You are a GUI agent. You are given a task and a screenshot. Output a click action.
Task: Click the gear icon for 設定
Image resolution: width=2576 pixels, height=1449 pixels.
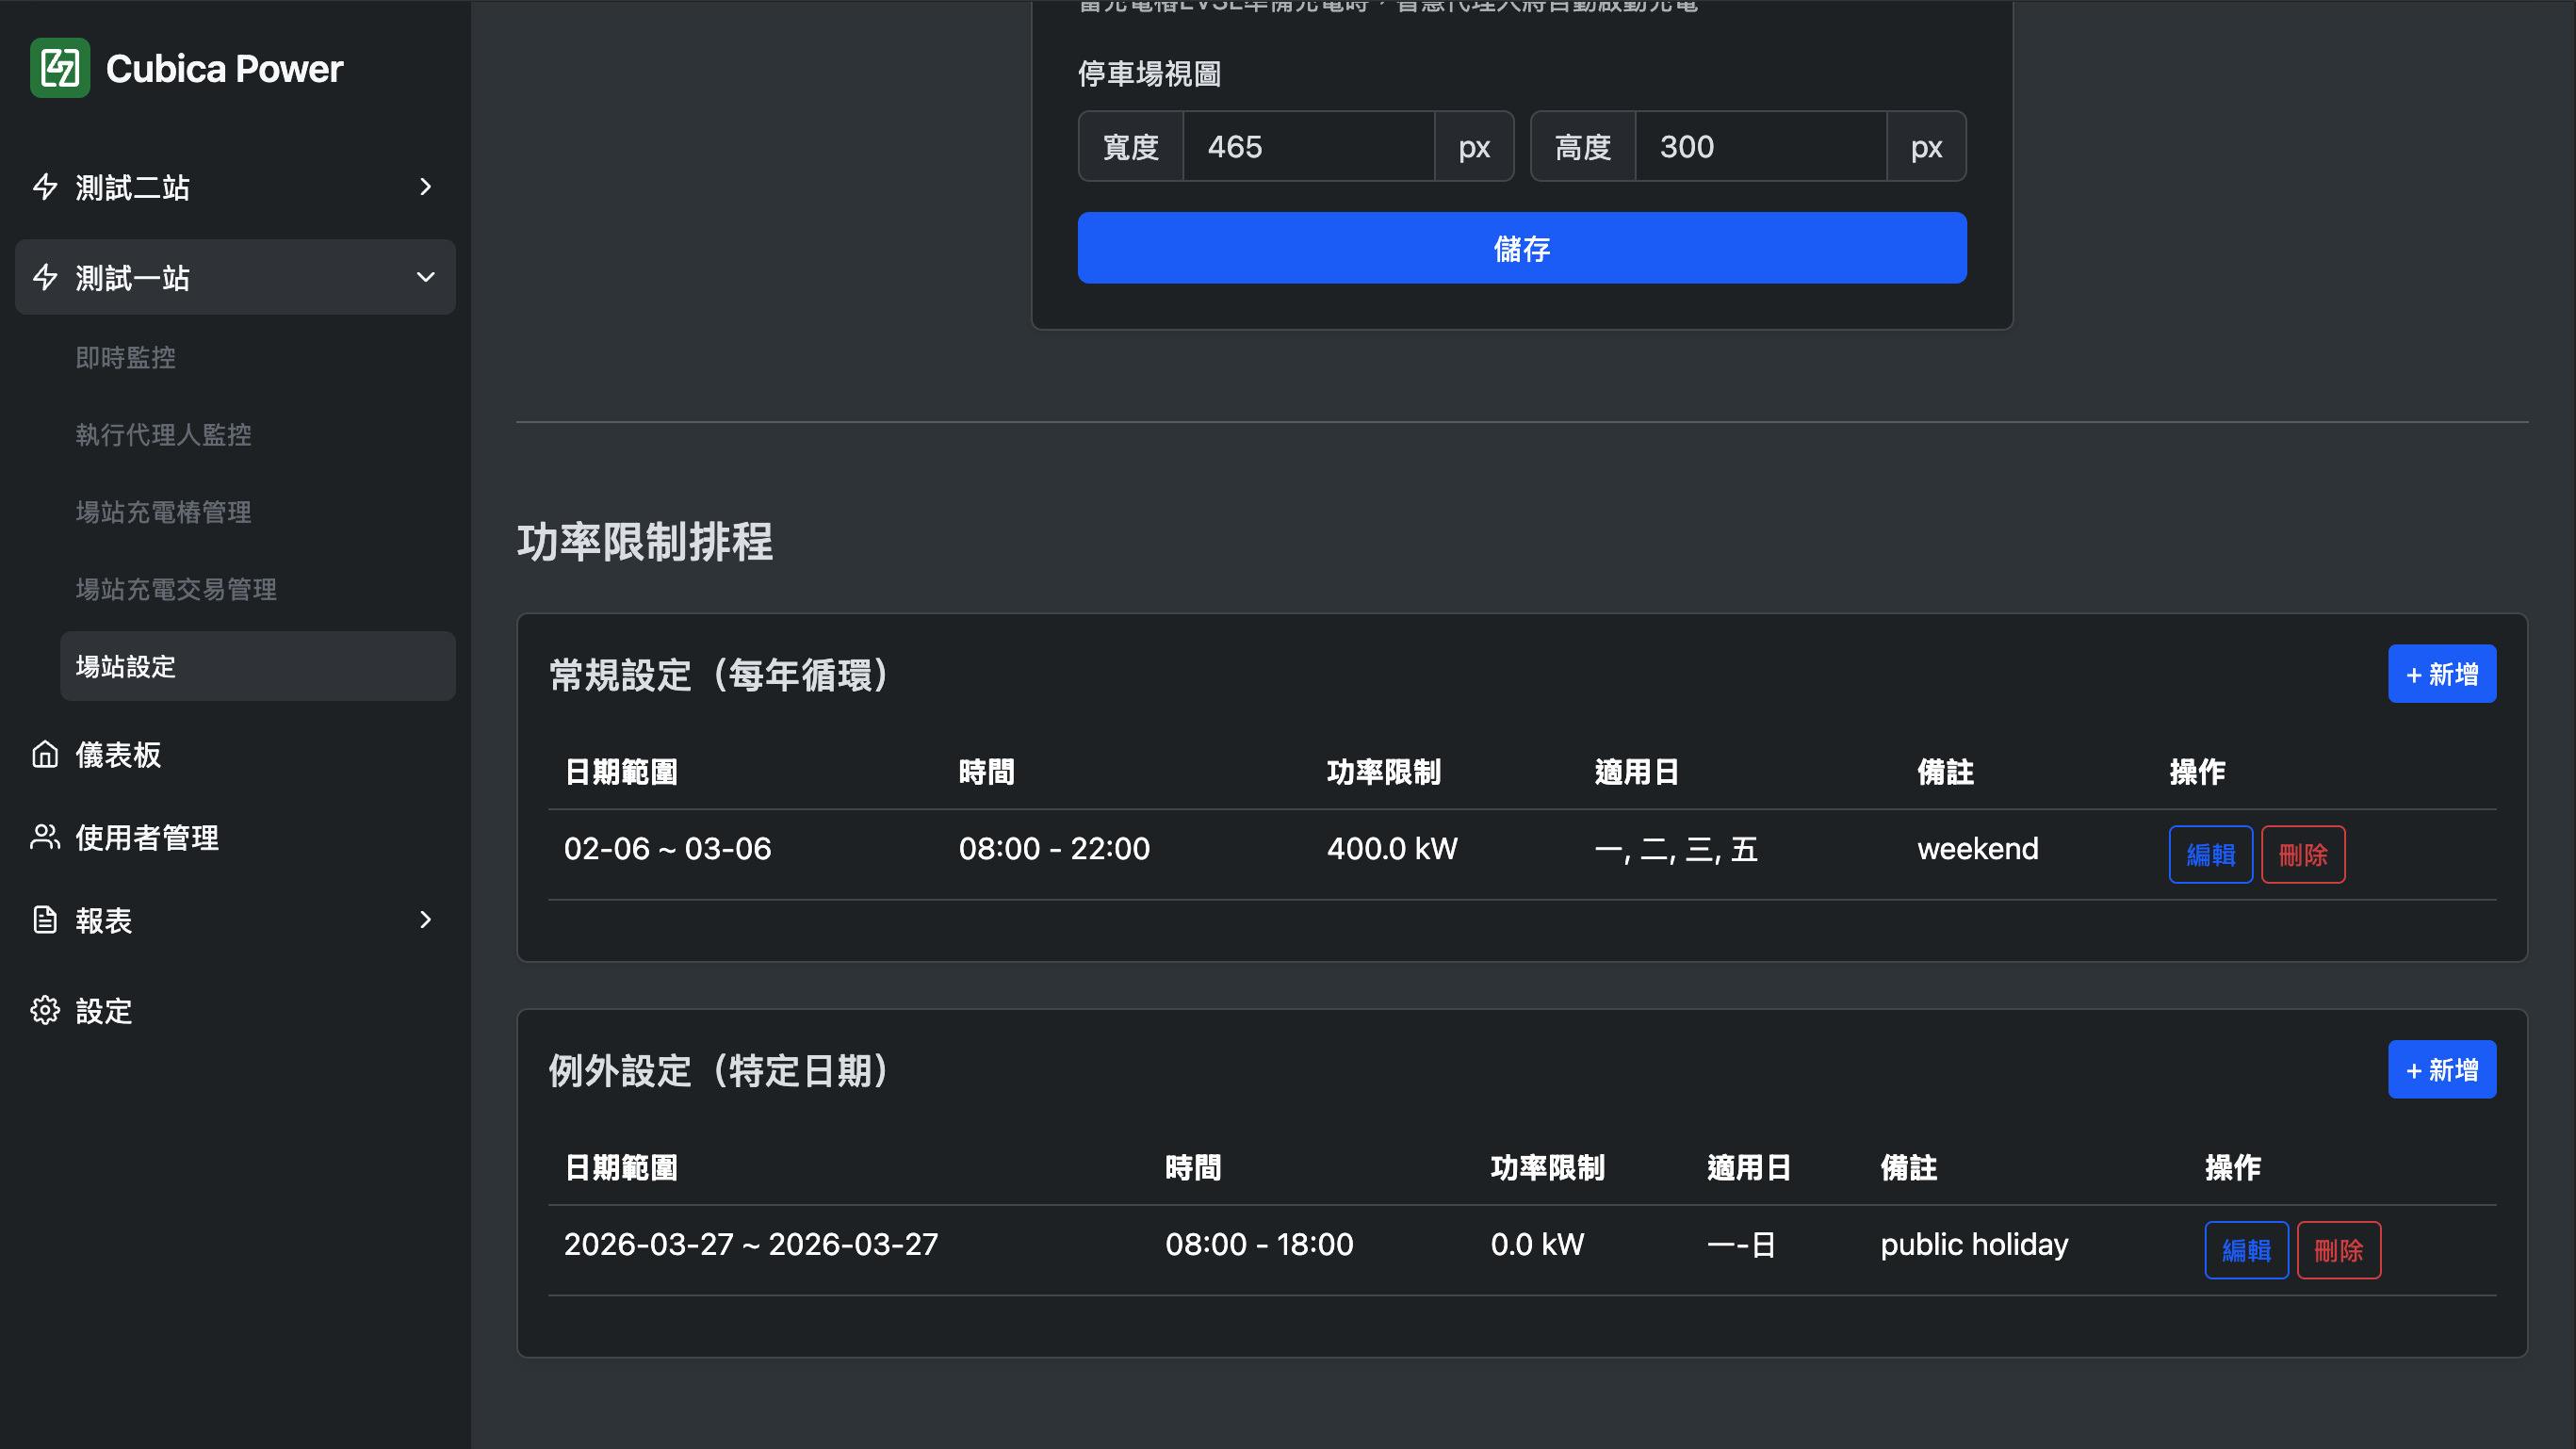pos(45,1010)
